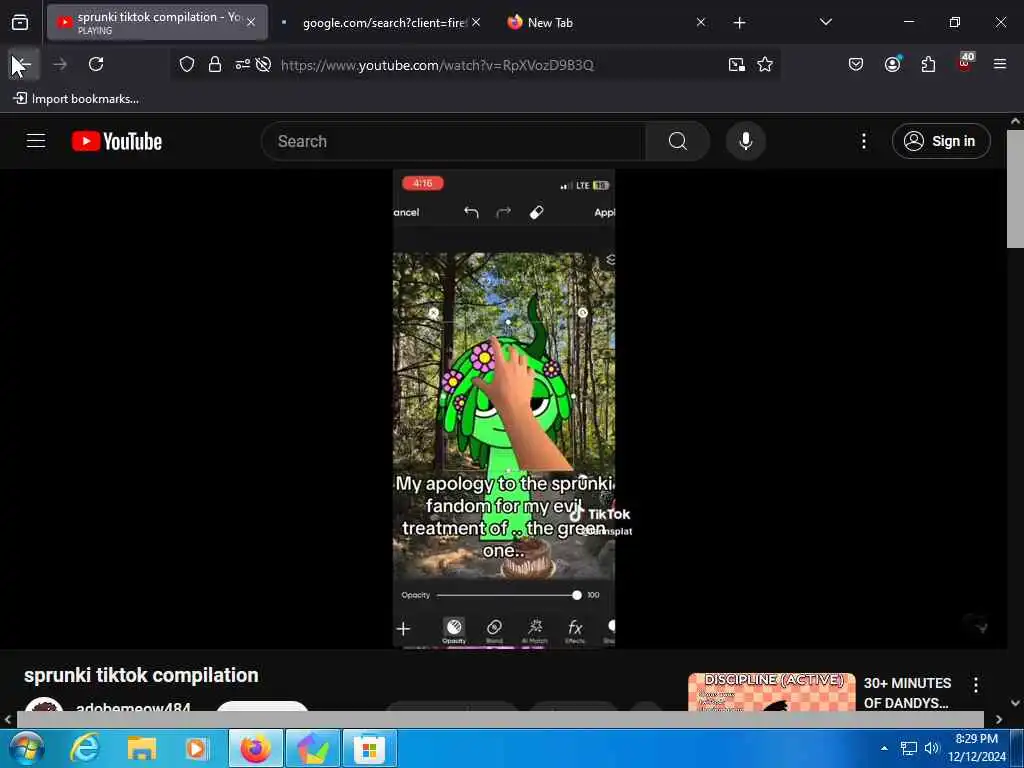Focus the YouTube Search field
The image size is (1024, 768).
[x=453, y=141]
